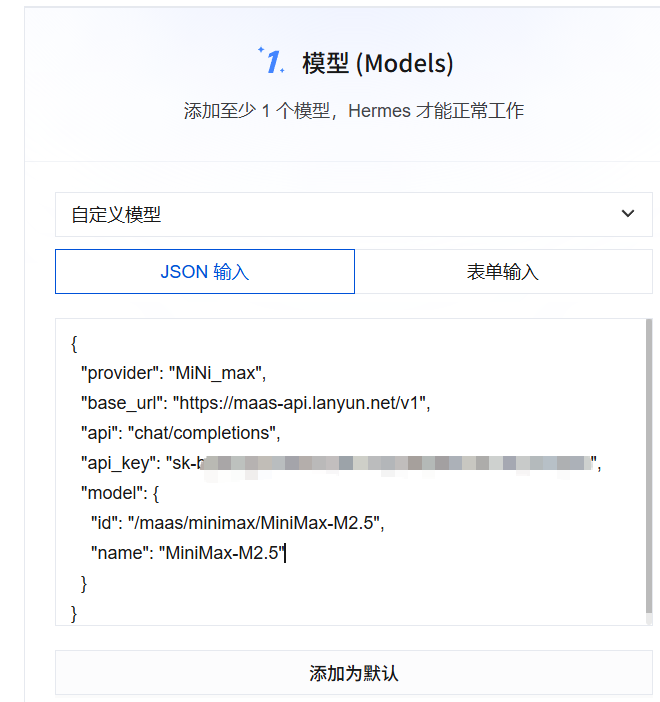Switch to the 表单输入 tab
Screen dimensions: 660x702
[503, 271]
